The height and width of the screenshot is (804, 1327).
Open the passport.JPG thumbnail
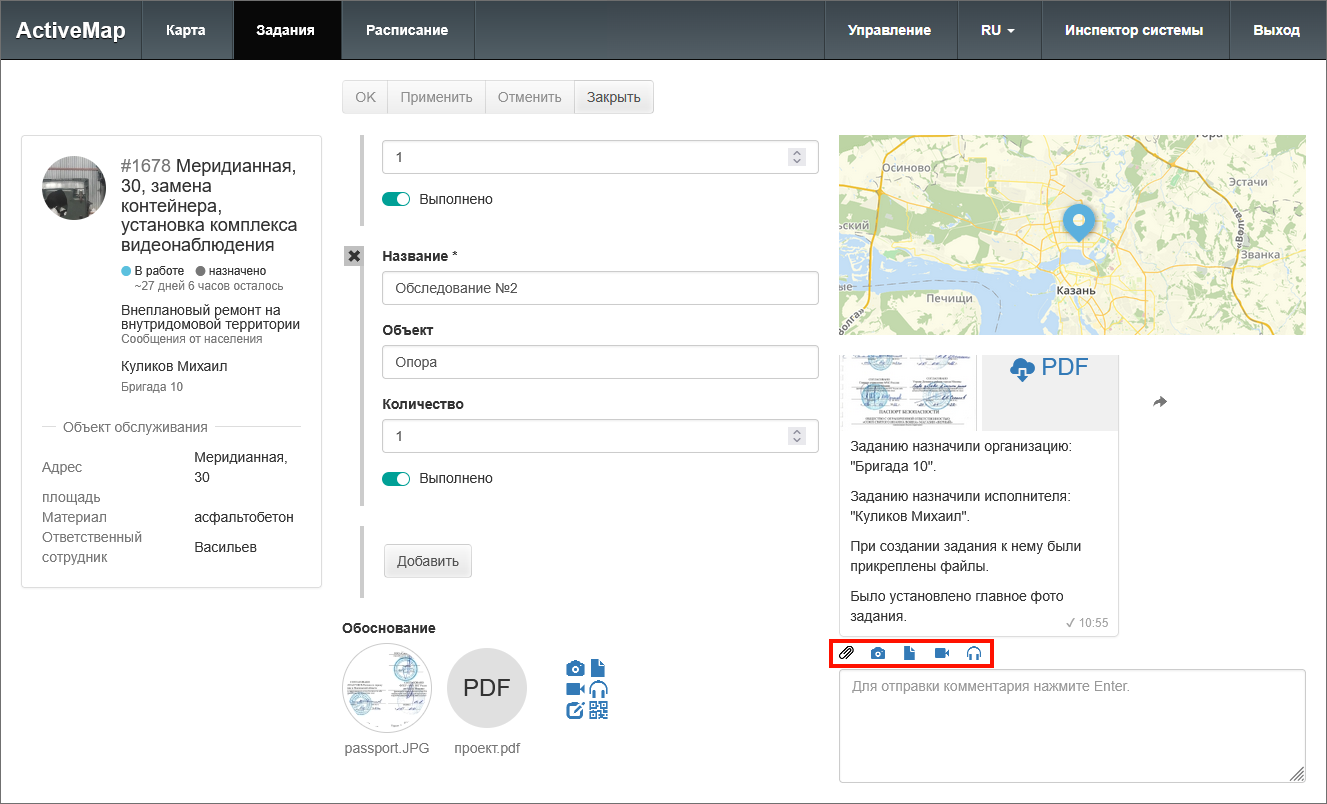[387, 689]
